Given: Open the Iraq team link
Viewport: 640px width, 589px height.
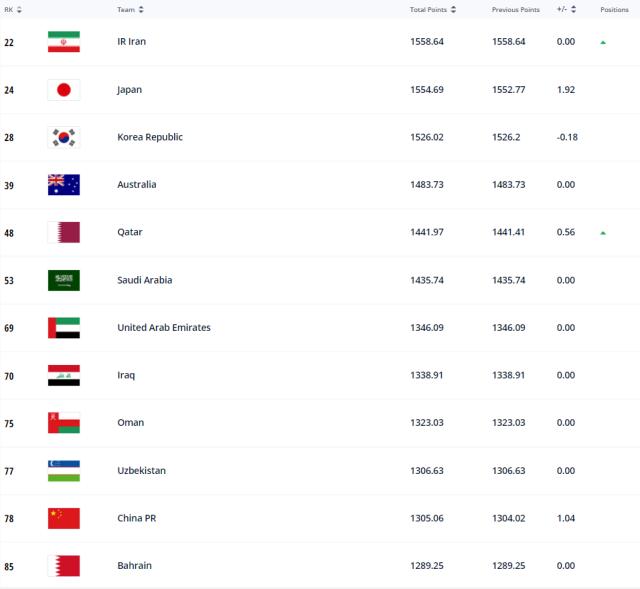Looking at the screenshot, I should coord(126,375).
